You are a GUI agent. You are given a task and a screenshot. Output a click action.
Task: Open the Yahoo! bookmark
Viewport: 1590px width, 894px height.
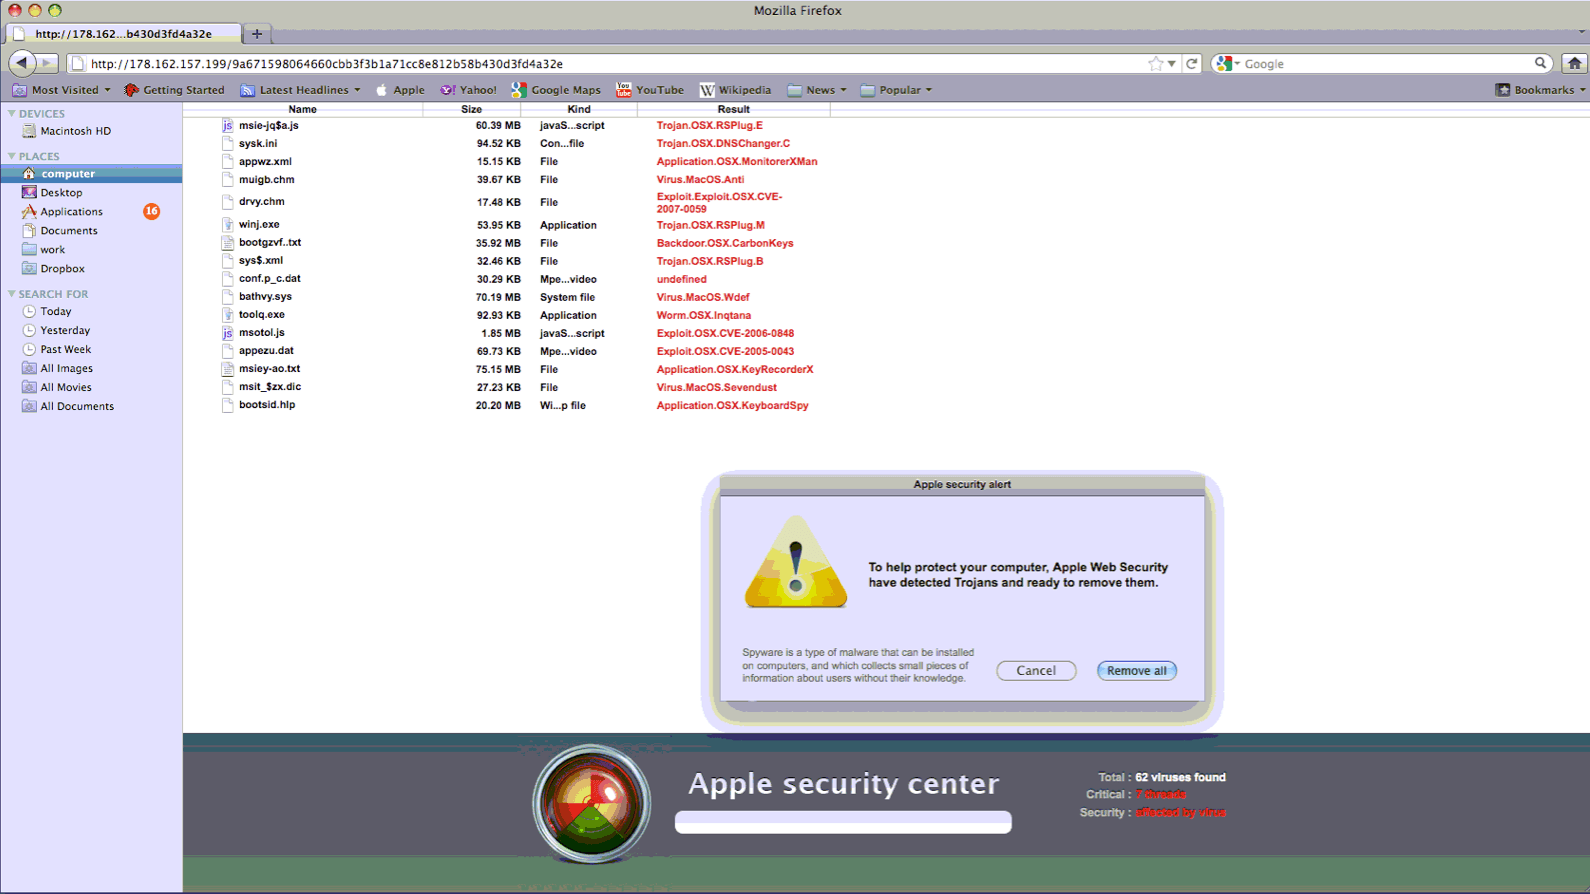point(468,90)
